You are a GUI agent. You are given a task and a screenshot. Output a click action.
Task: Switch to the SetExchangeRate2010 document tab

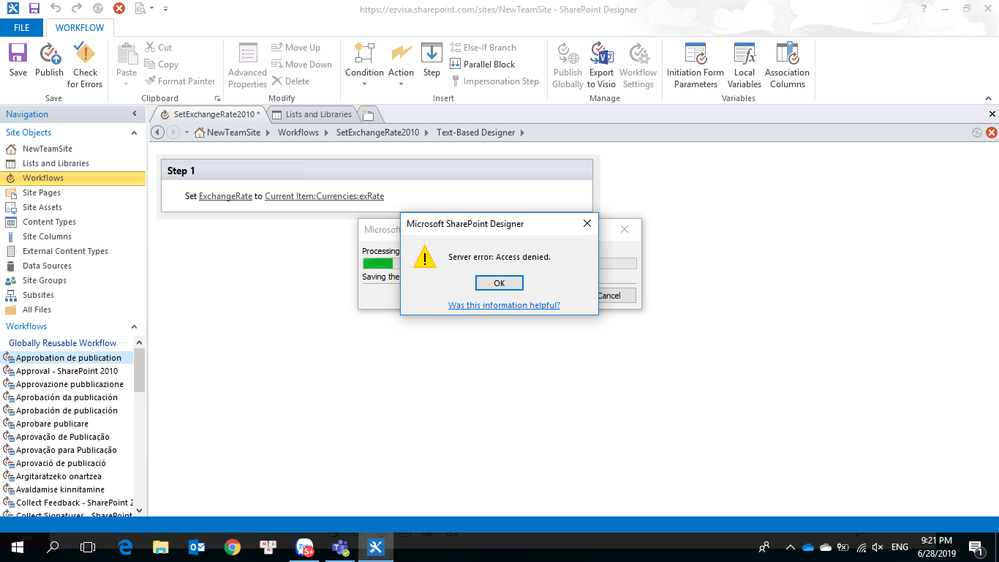209,114
